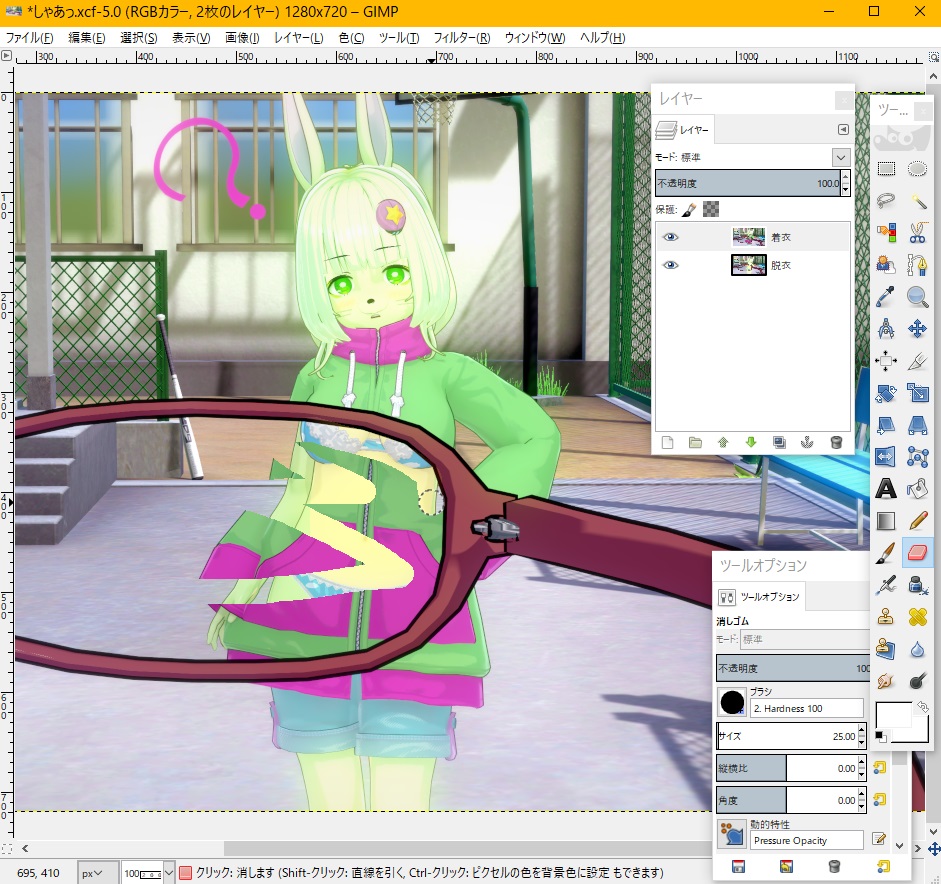Hide the 着衣 layer with its eye icon

(670, 237)
